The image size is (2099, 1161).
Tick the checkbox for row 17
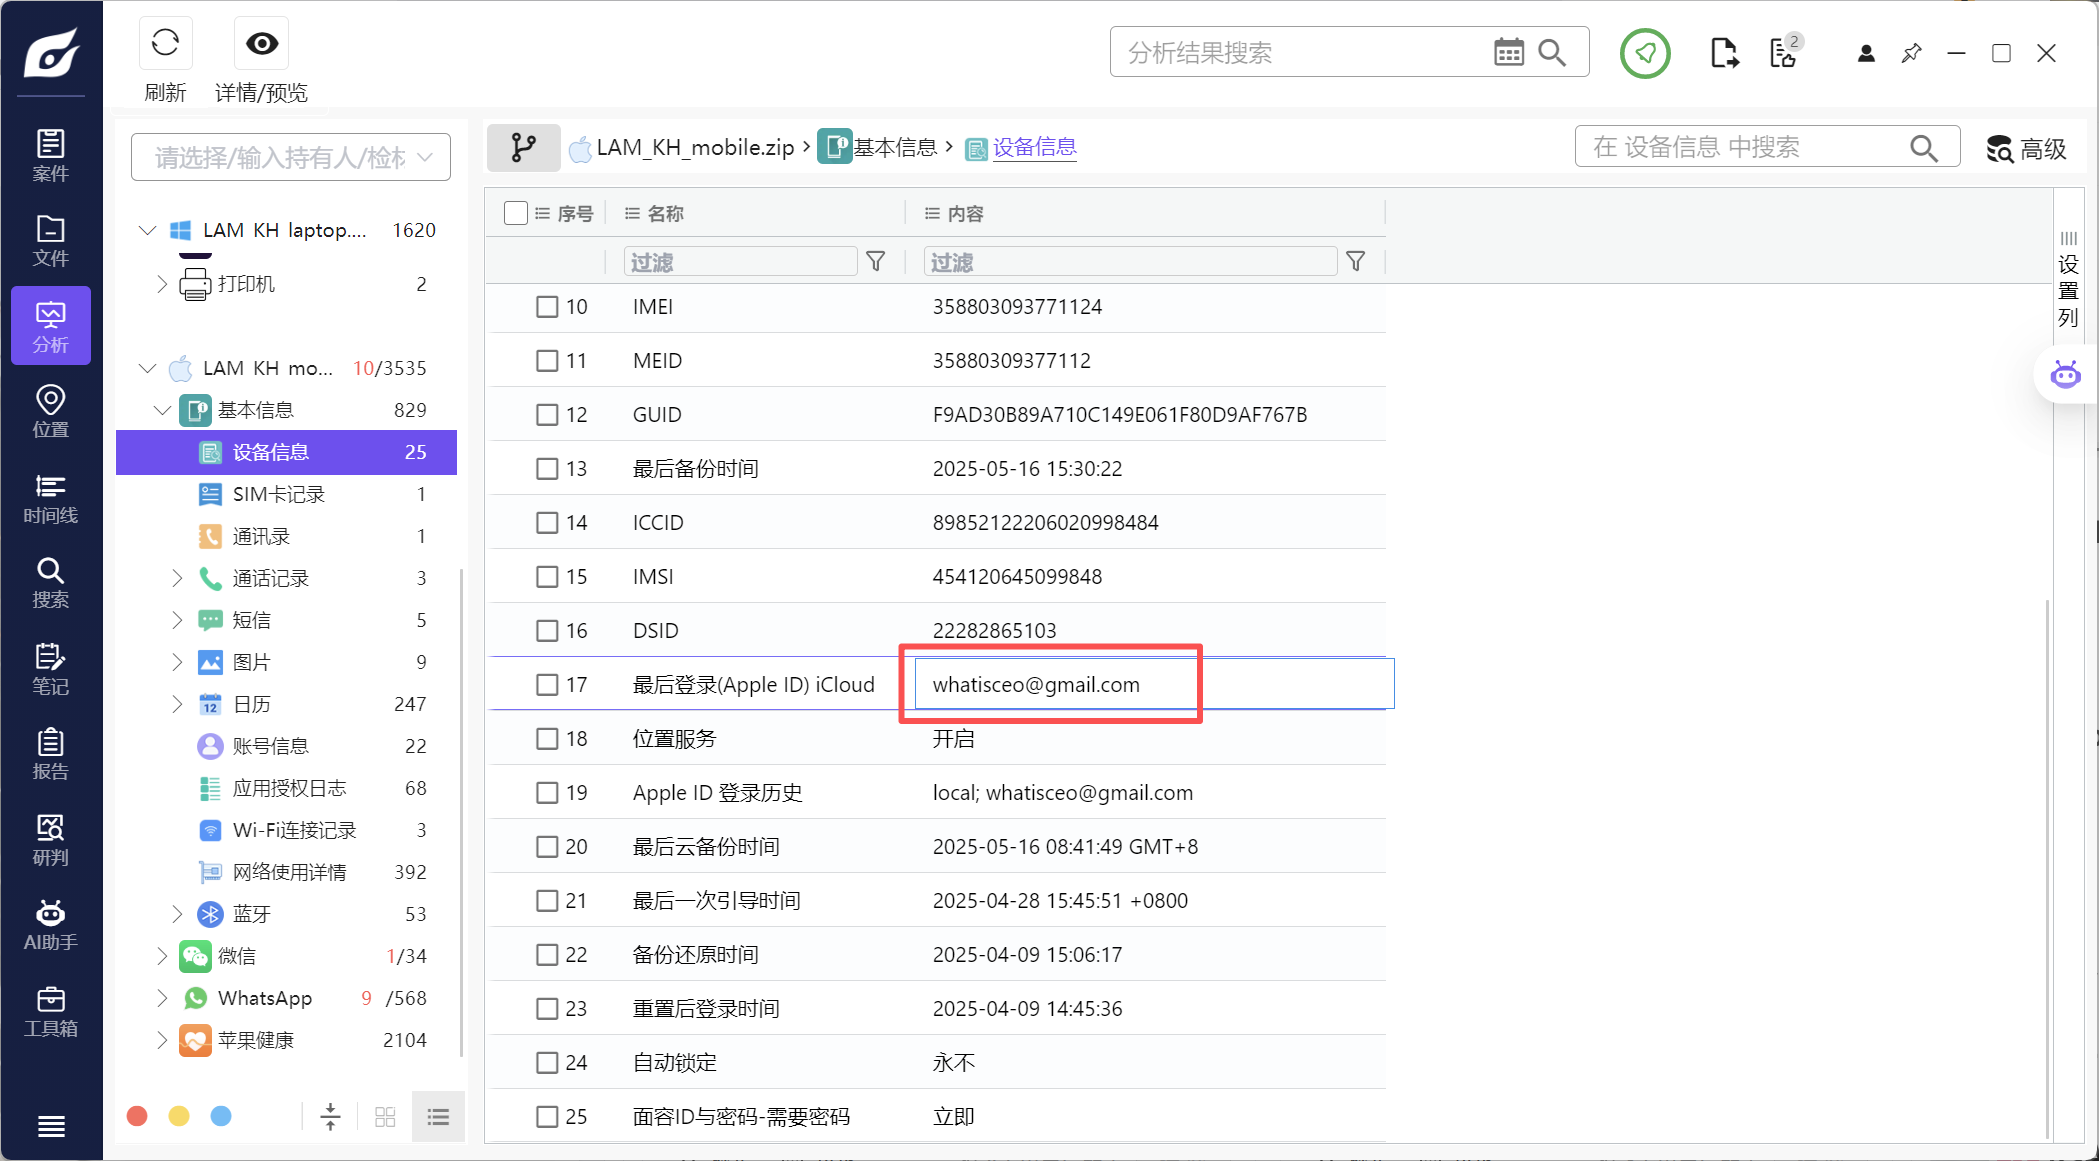click(x=547, y=685)
